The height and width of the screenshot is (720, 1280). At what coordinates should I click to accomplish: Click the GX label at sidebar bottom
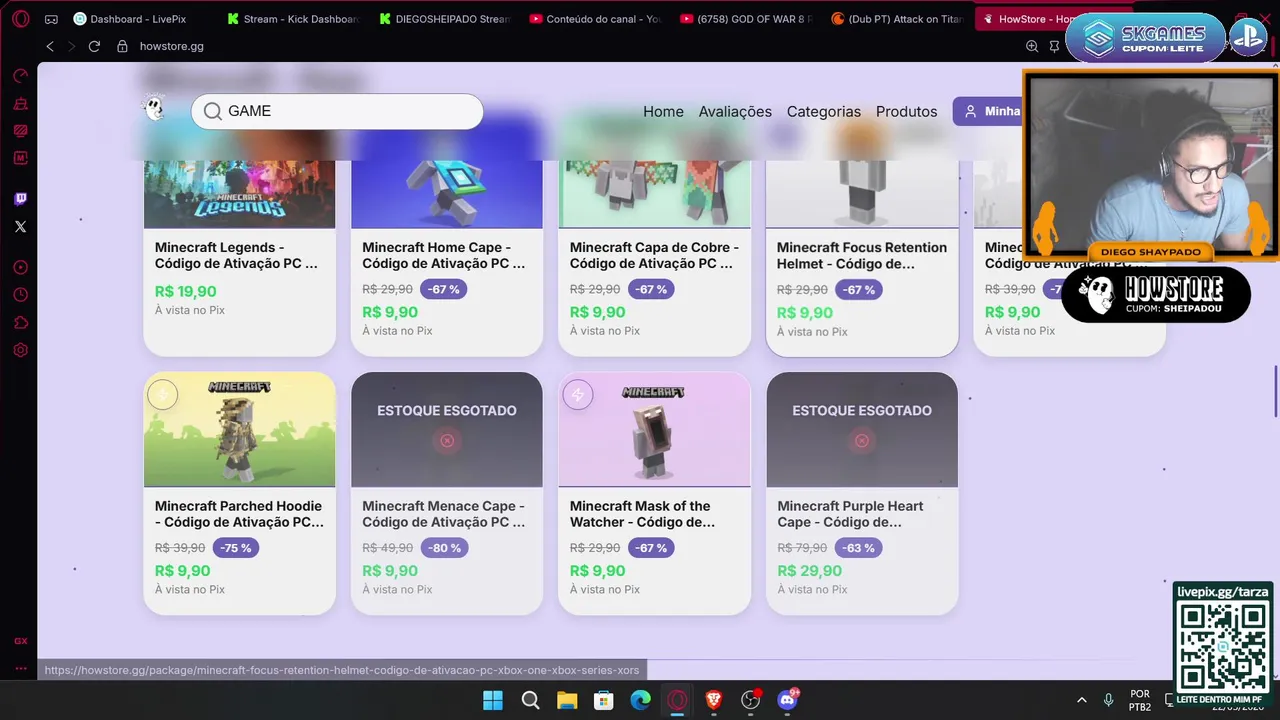tap(20, 641)
